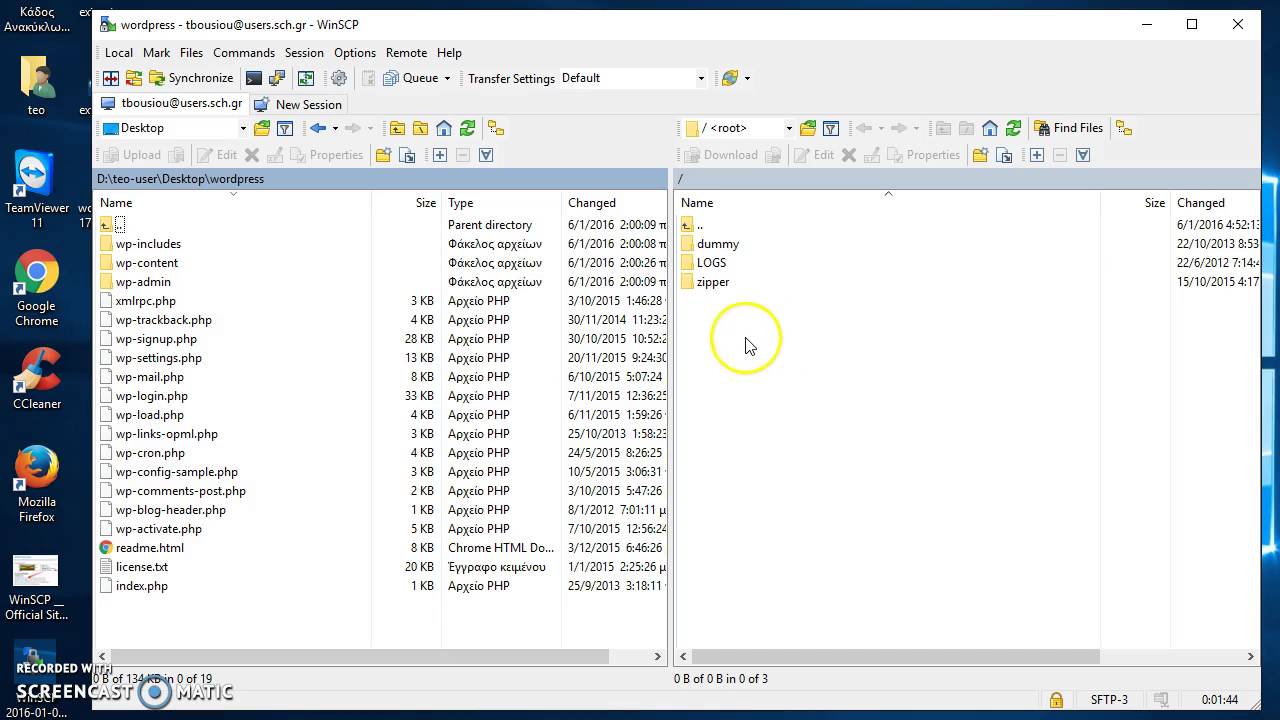Click the Queue button

(410, 78)
